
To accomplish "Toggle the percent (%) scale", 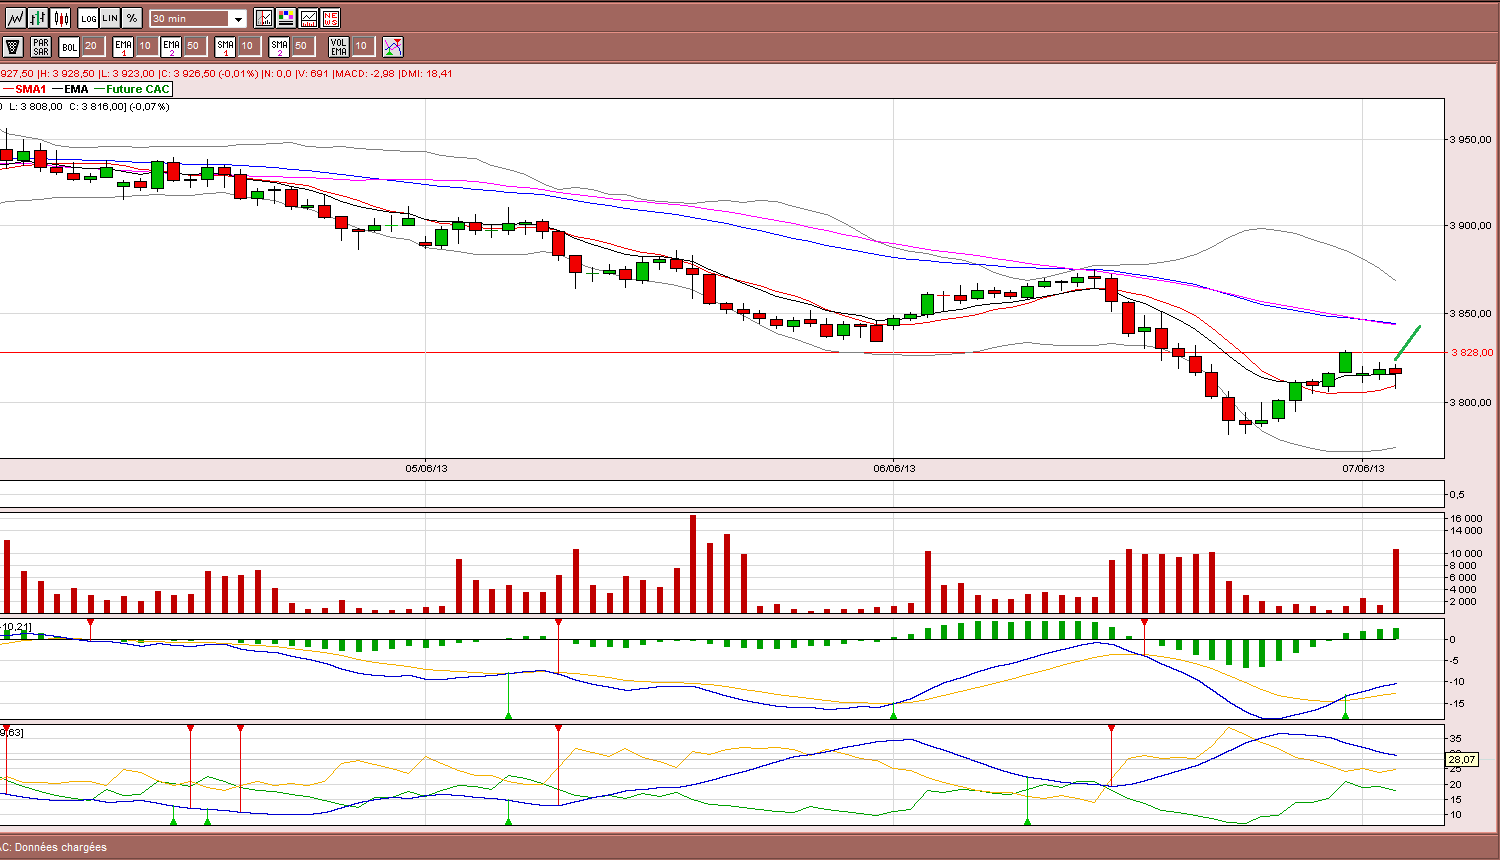I will (x=132, y=18).
